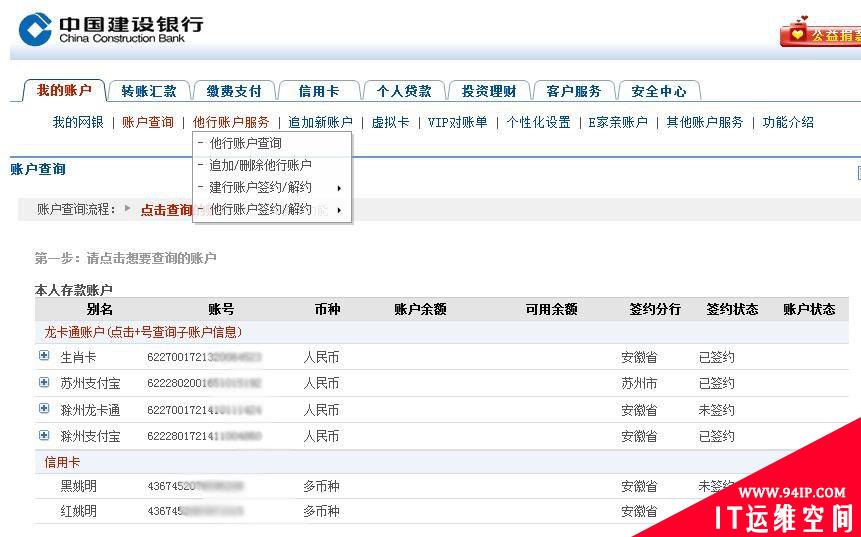Image resolution: width=861 pixels, height=537 pixels.
Task: Click the 红姚明 credit card name
Action: coord(78,511)
